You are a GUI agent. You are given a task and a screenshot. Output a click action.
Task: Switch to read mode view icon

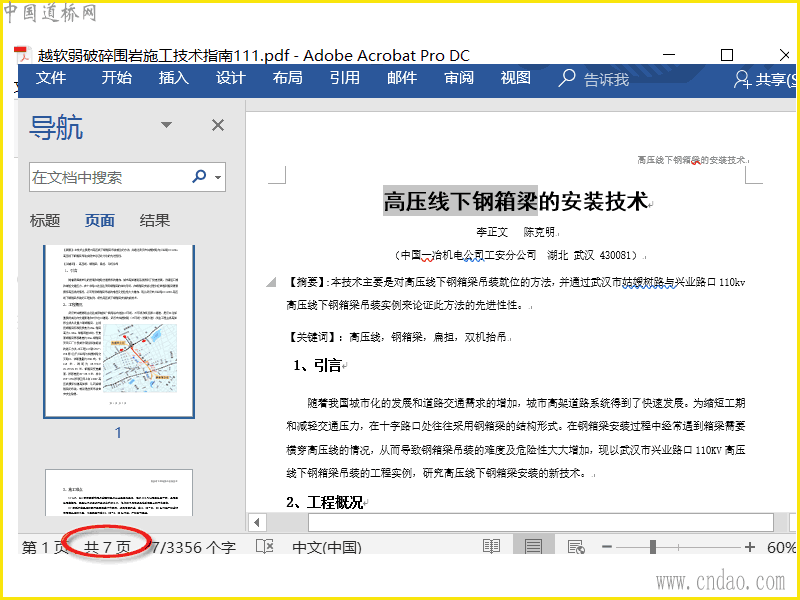(x=491, y=547)
